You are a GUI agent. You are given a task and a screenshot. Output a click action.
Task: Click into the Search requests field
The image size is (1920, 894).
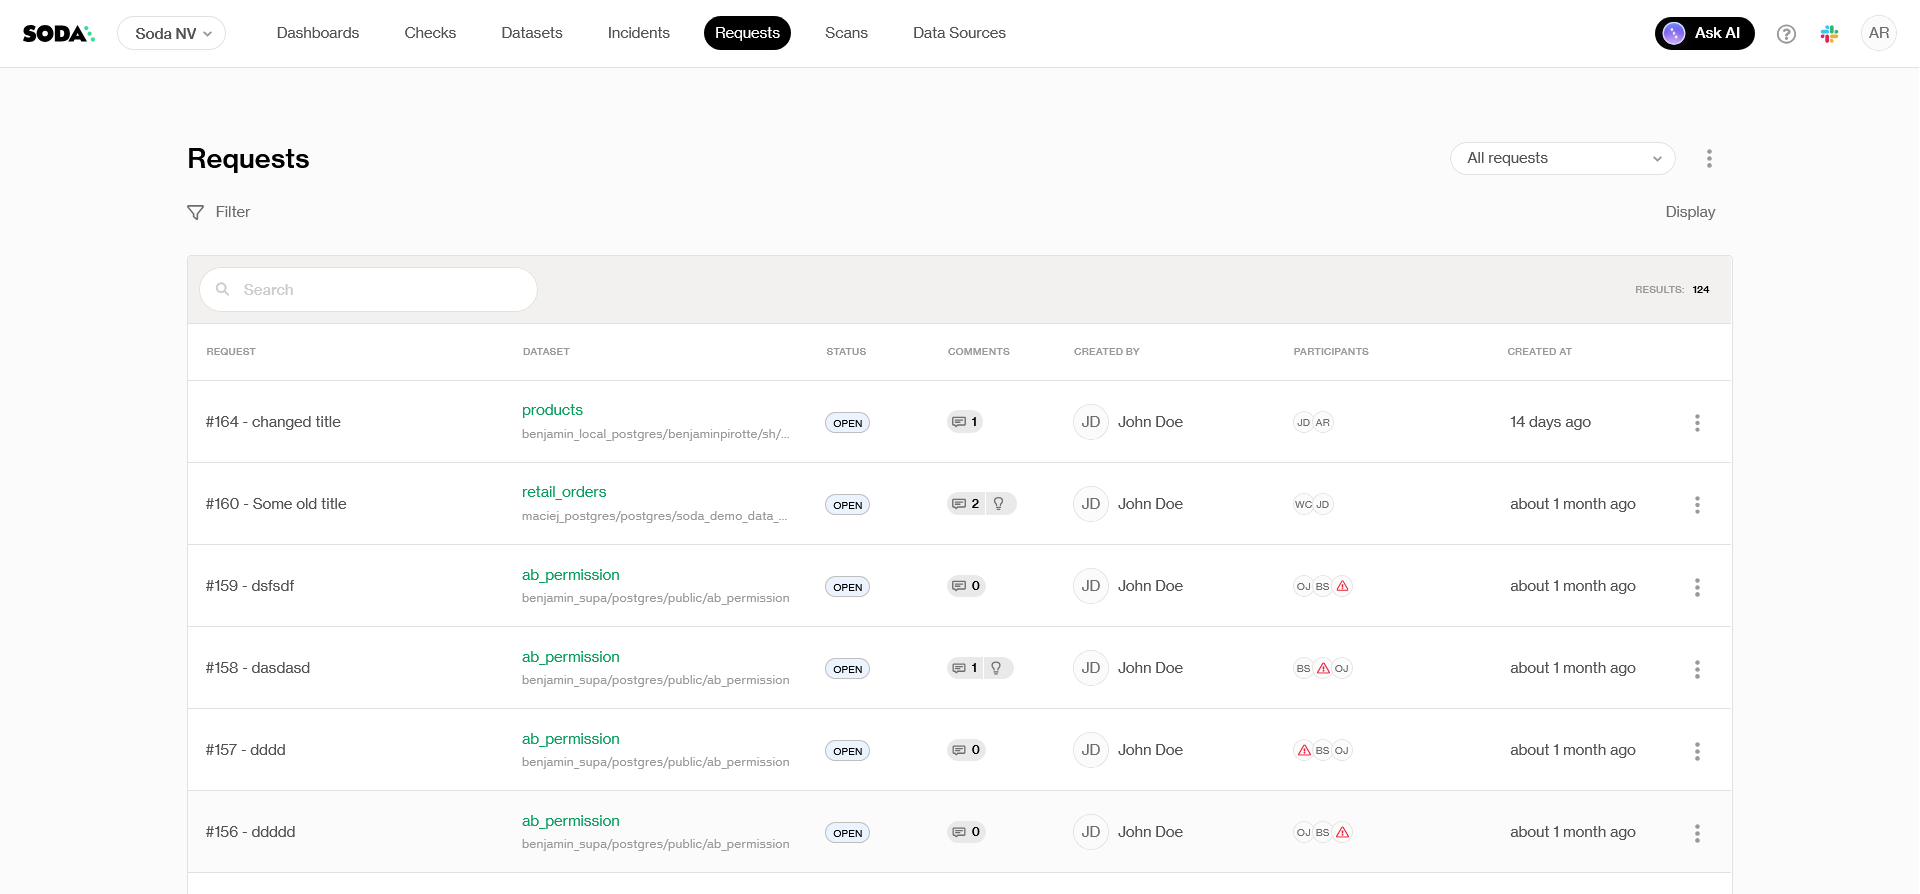coord(380,290)
